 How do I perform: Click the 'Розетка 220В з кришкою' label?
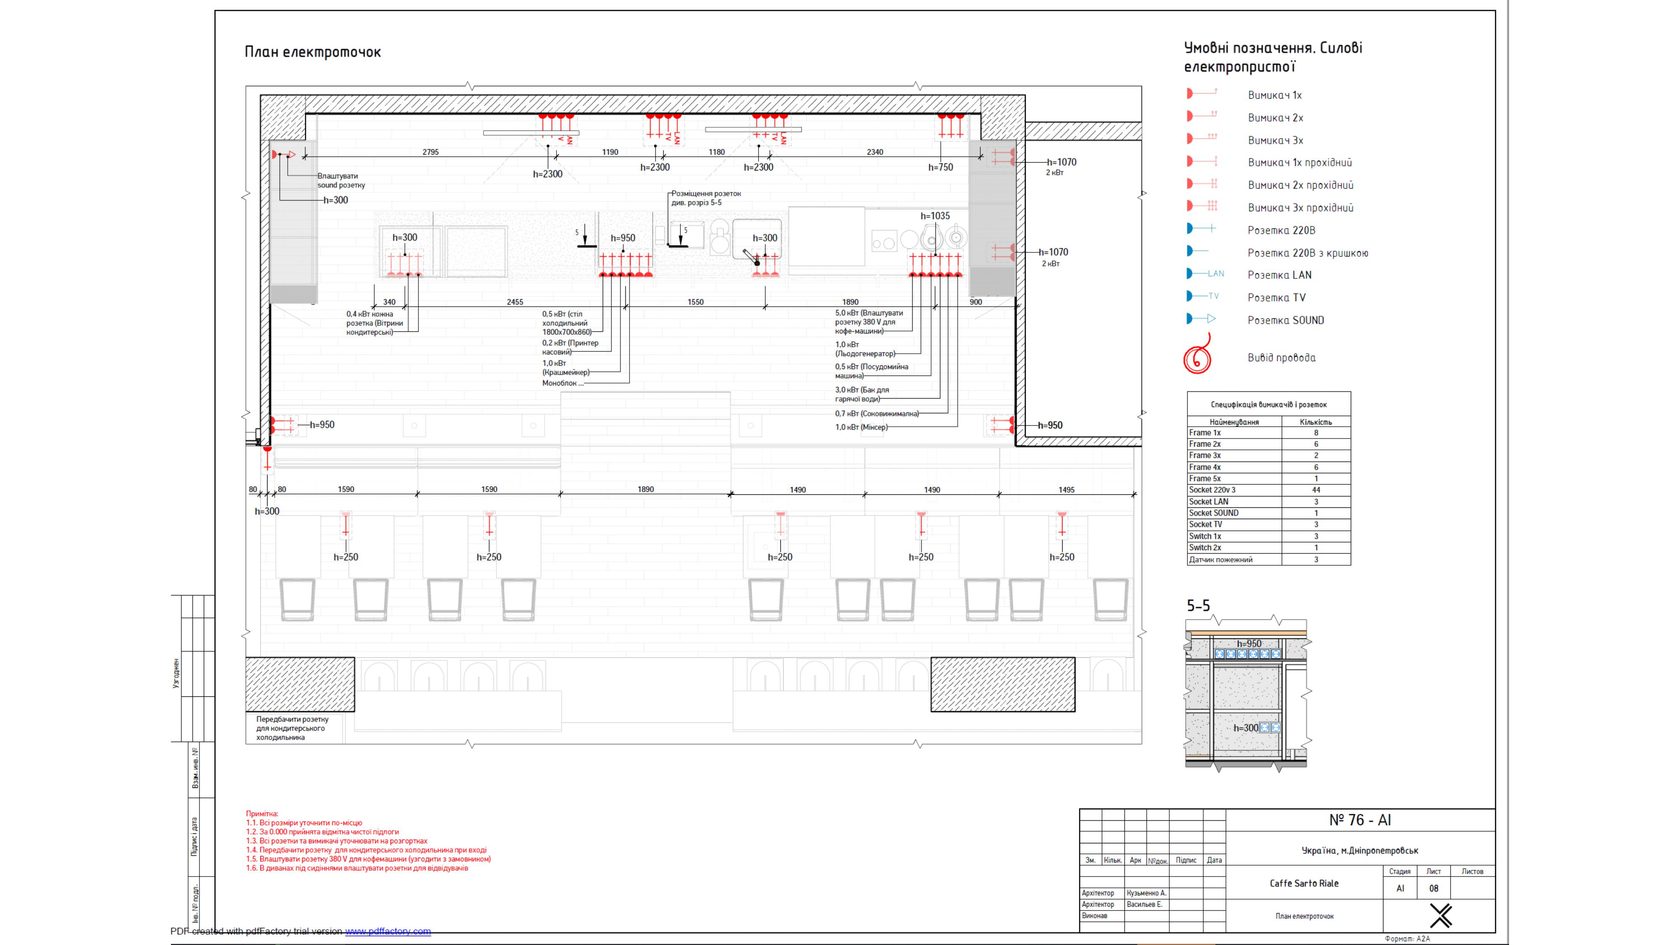point(1308,253)
